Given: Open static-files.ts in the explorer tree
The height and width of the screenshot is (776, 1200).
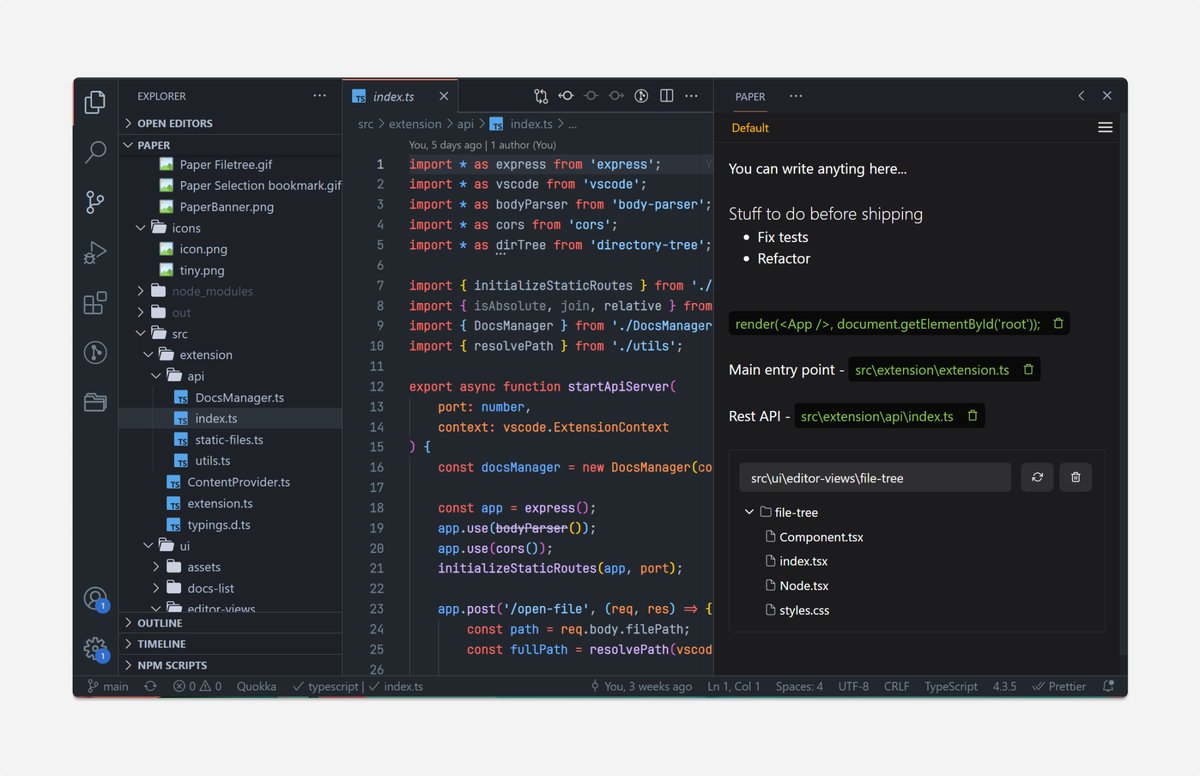Looking at the screenshot, I should pyautogui.click(x=230, y=440).
